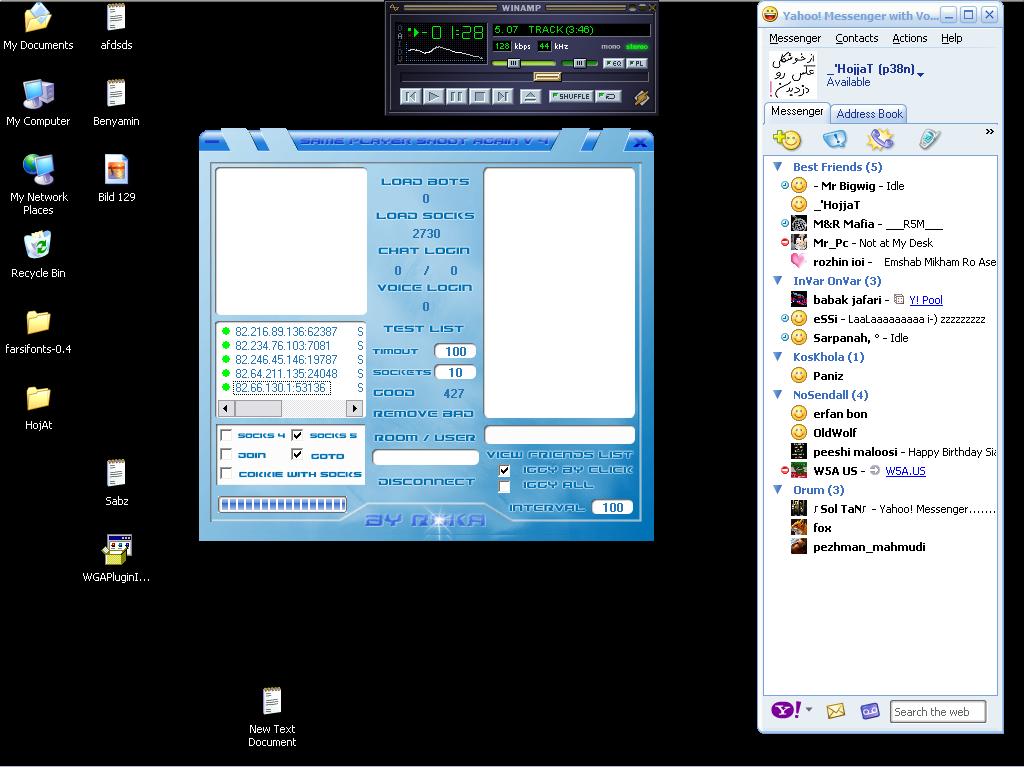The image size is (1024, 768).
Task: Enable COKKIE WITH SOCKS checkbox
Action: click(x=226, y=473)
